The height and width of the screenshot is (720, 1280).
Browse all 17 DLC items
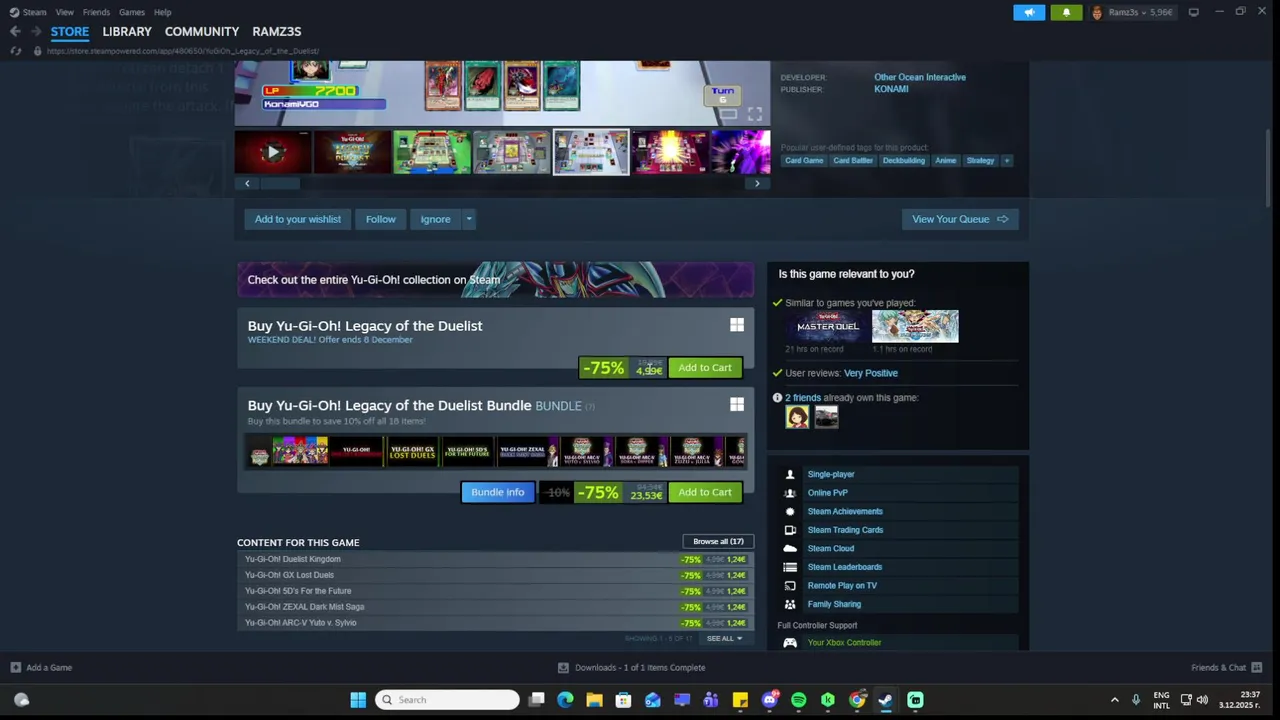[x=718, y=541]
